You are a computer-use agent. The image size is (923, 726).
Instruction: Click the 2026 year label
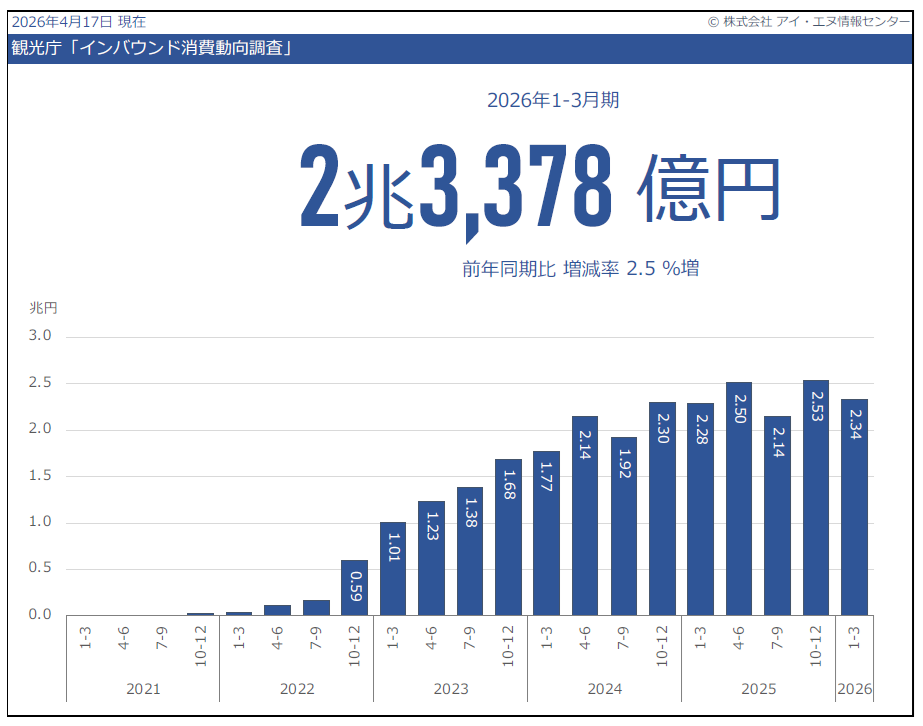coord(856,688)
